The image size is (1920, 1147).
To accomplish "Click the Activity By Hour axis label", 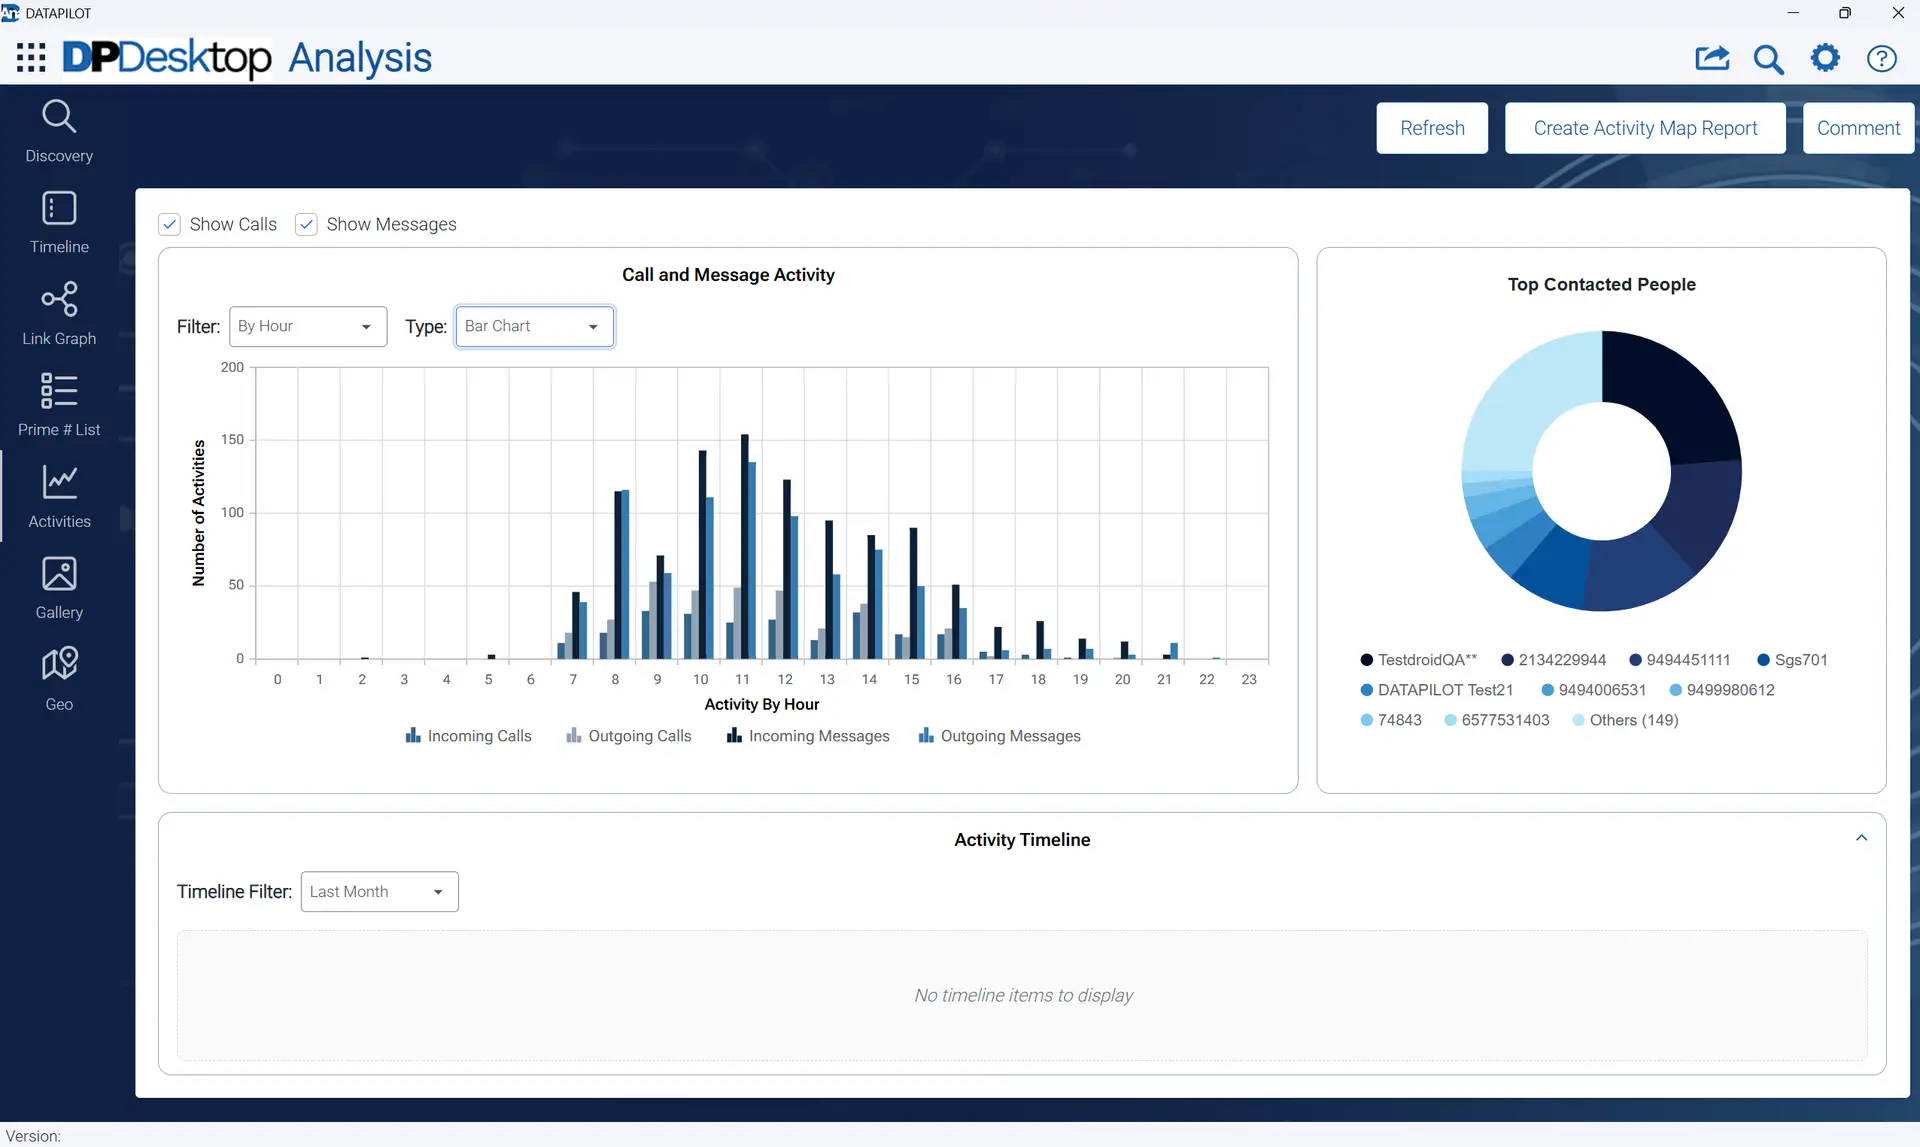I will pos(762,704).
